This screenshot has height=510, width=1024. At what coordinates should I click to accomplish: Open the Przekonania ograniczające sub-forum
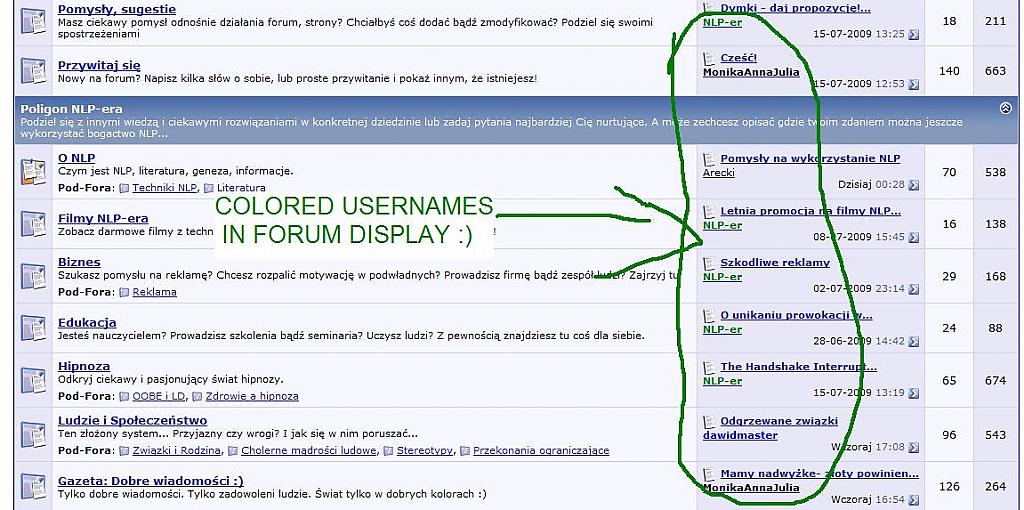[541, 451]
